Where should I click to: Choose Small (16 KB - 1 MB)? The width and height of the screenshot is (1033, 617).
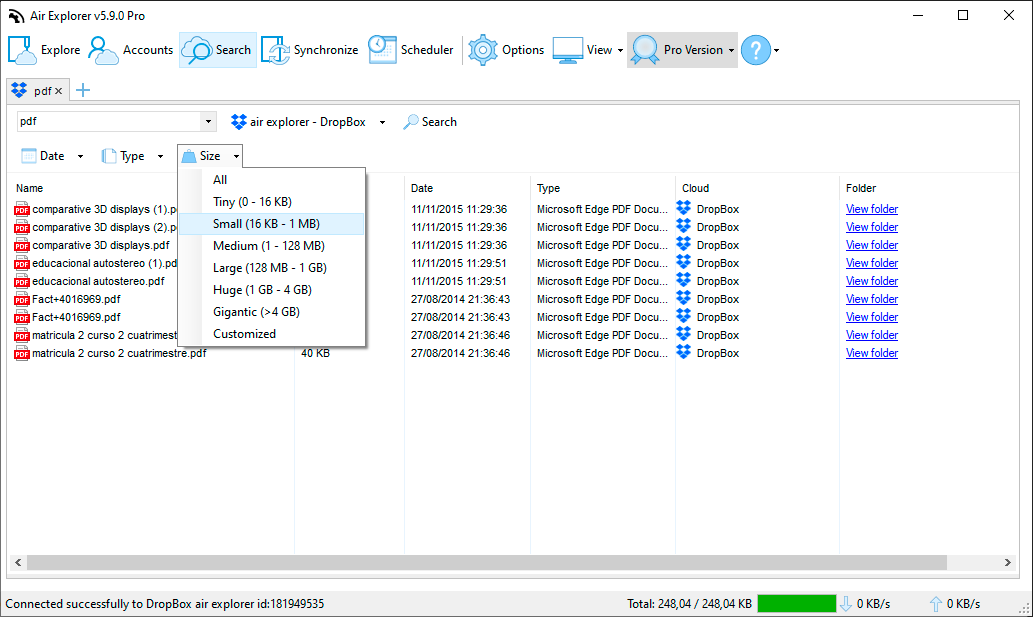(271, 224)
